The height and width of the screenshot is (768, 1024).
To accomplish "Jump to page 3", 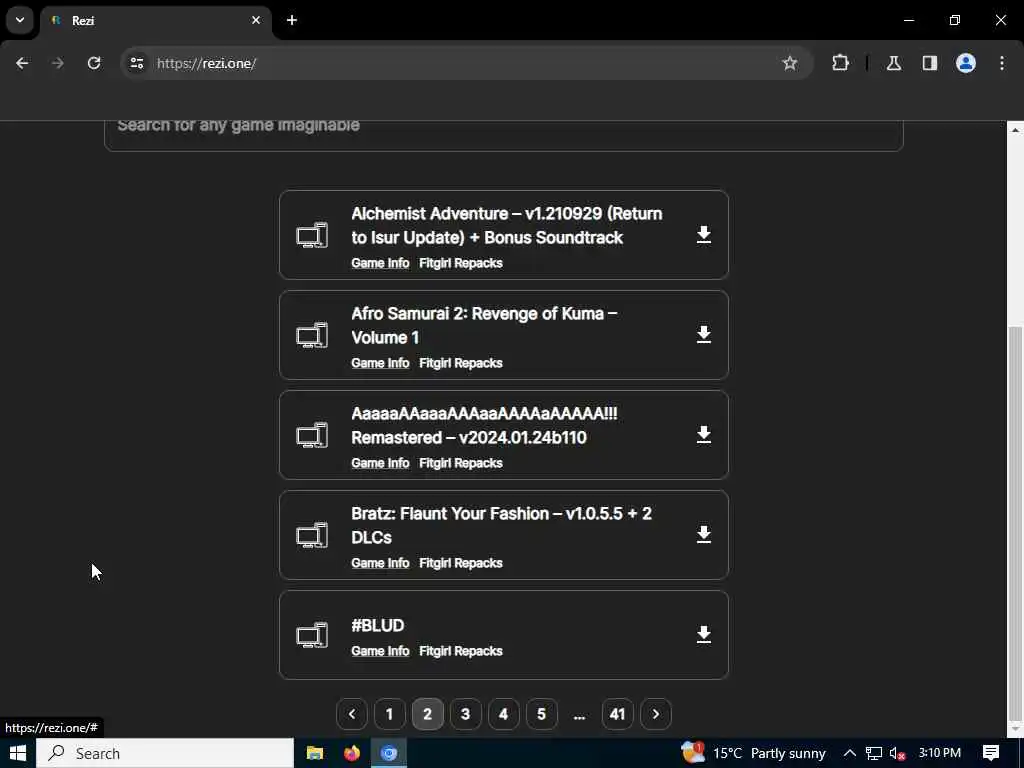I will coord(466,714).
